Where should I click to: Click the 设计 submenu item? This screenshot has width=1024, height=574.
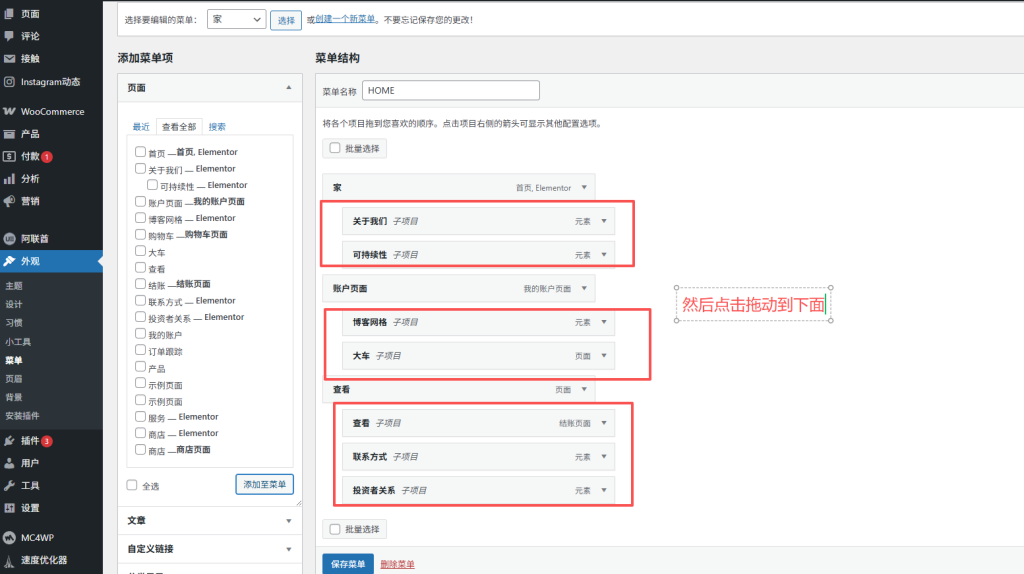[x=14, y=304]
